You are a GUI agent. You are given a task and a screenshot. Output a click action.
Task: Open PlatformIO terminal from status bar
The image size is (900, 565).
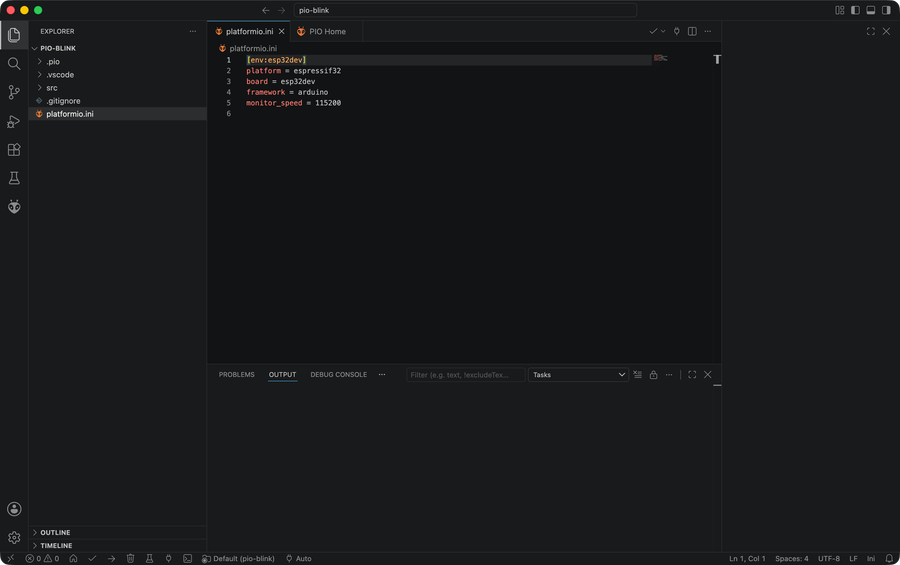[187, 559]
